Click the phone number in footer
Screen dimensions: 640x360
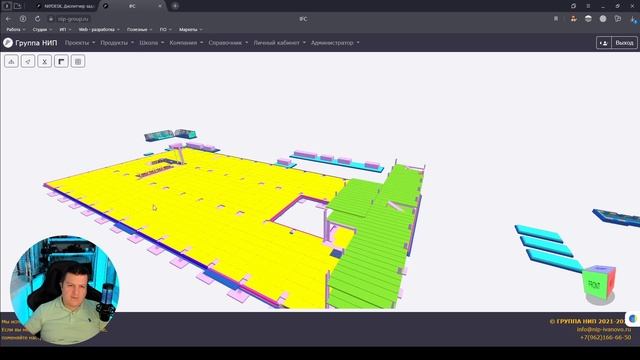[x=605, y=338]
